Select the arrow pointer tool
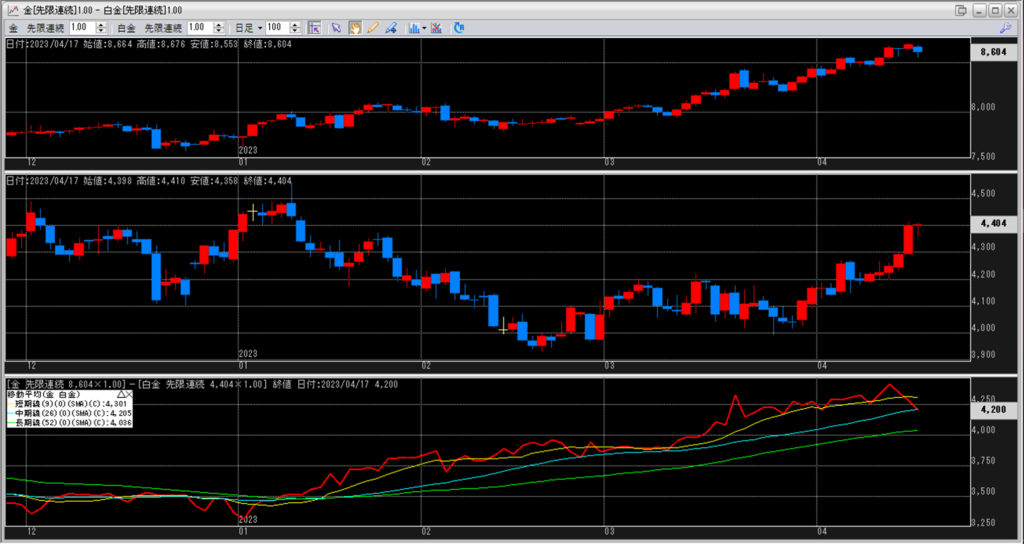The height and width of the screenshot is (544, 1024). [x=336, y=28]
